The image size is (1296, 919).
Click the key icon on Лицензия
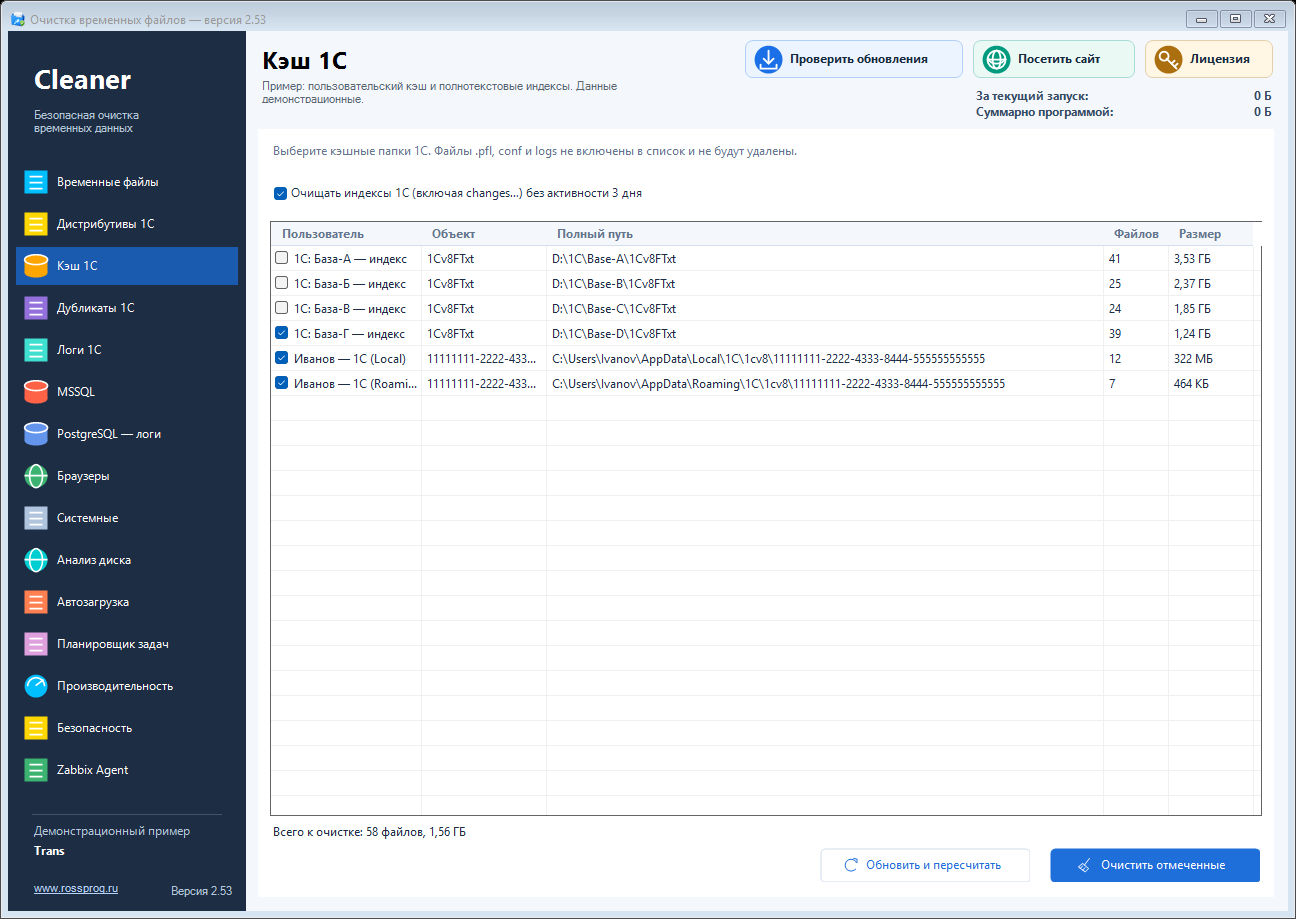click(1168, 59)
